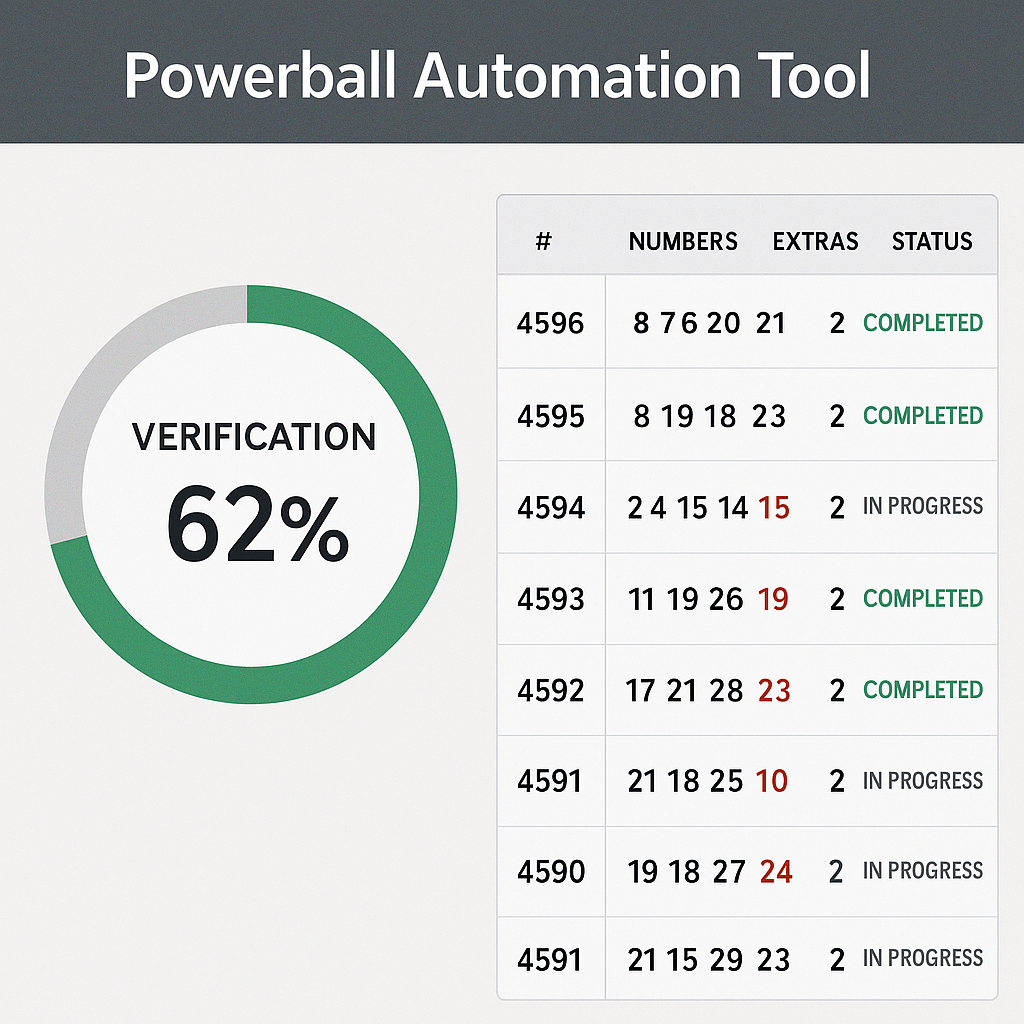Image resolution: width=1024 pixels, height=1024 pixels.
Task: Click extras value in row 21 15 29 23
Action: 837,961
